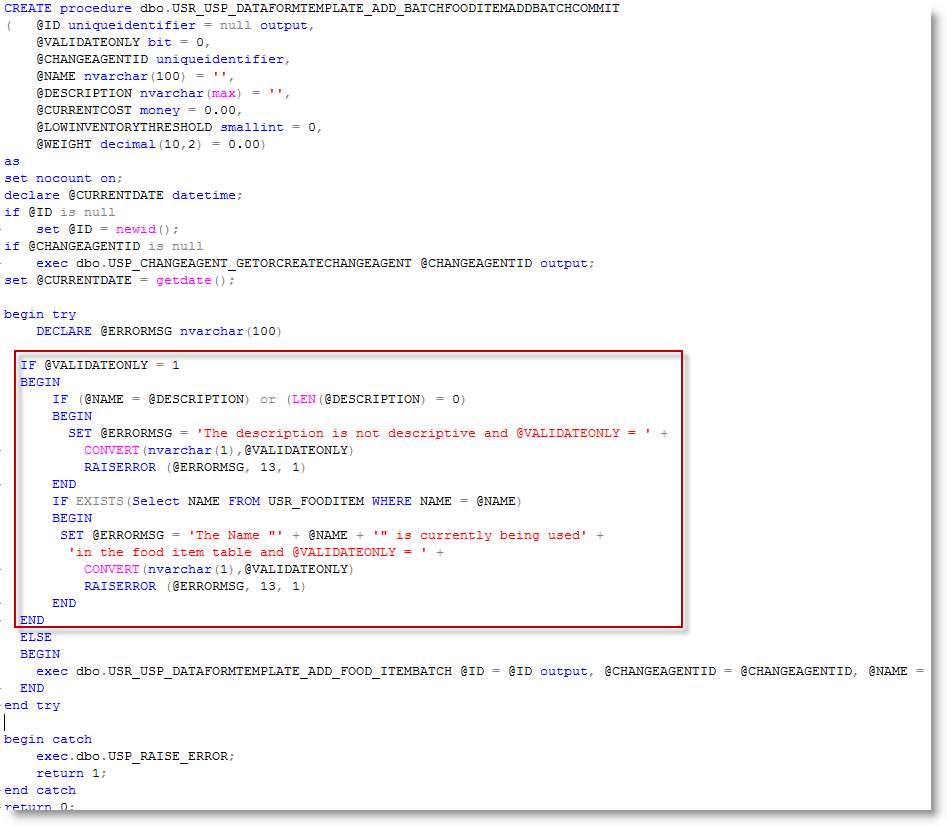Click the 'IF EXISTS' keyword text
The width and height of the screenshot is (947, 826).
pyautogui.click(x=88, y=501)
